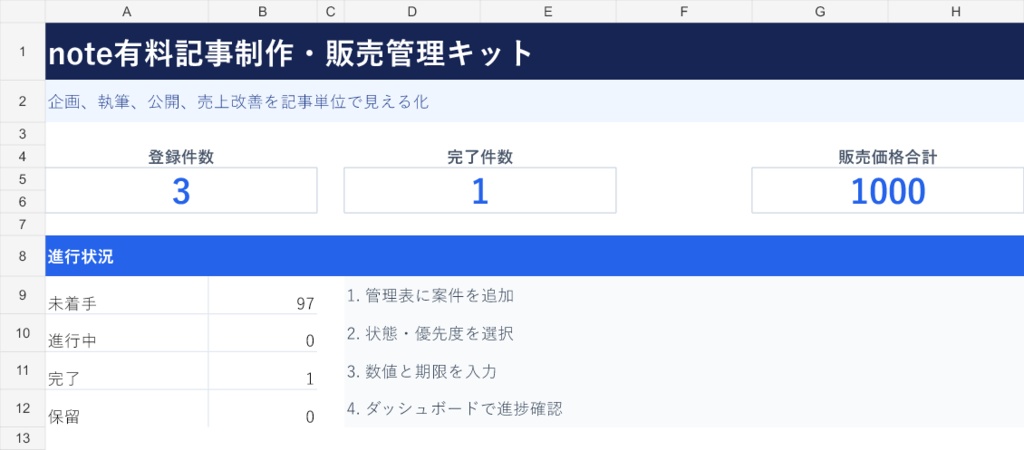This screenshot has height=450, width=1024.
Task: Select row 1 header
Action: click(23, 52)
